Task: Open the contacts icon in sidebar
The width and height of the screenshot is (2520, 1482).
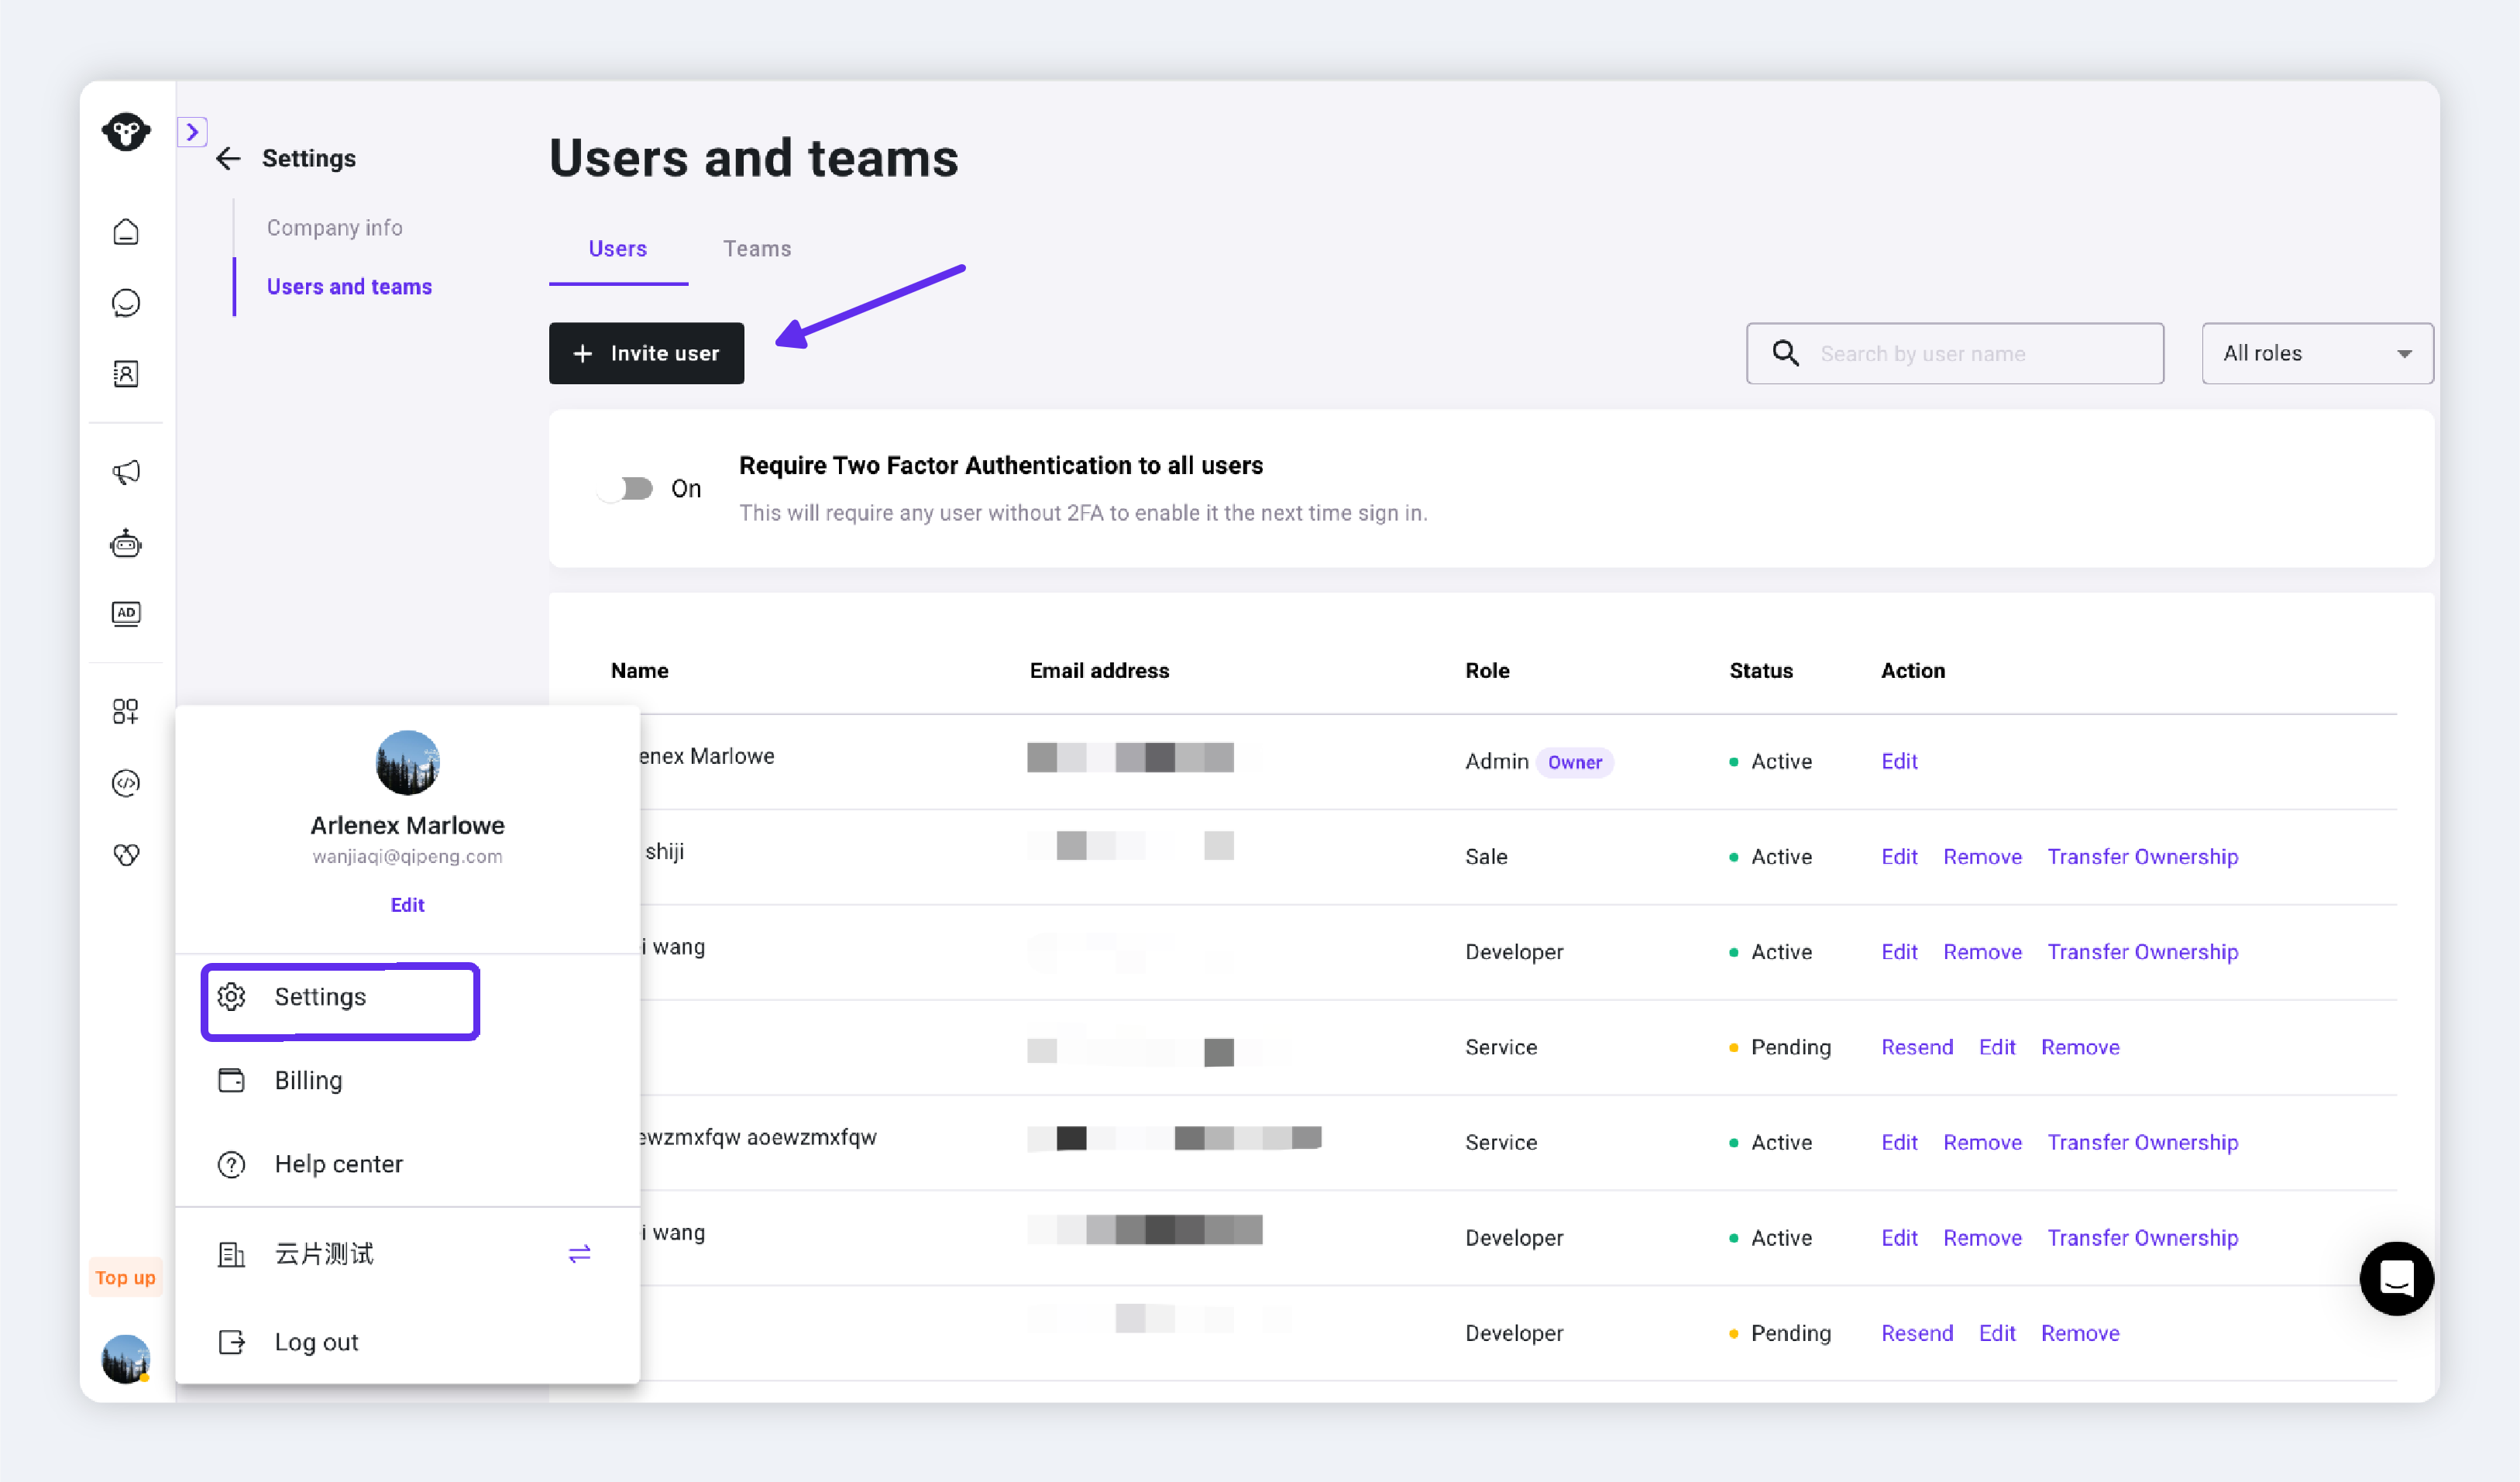Action: click(126, 374)
